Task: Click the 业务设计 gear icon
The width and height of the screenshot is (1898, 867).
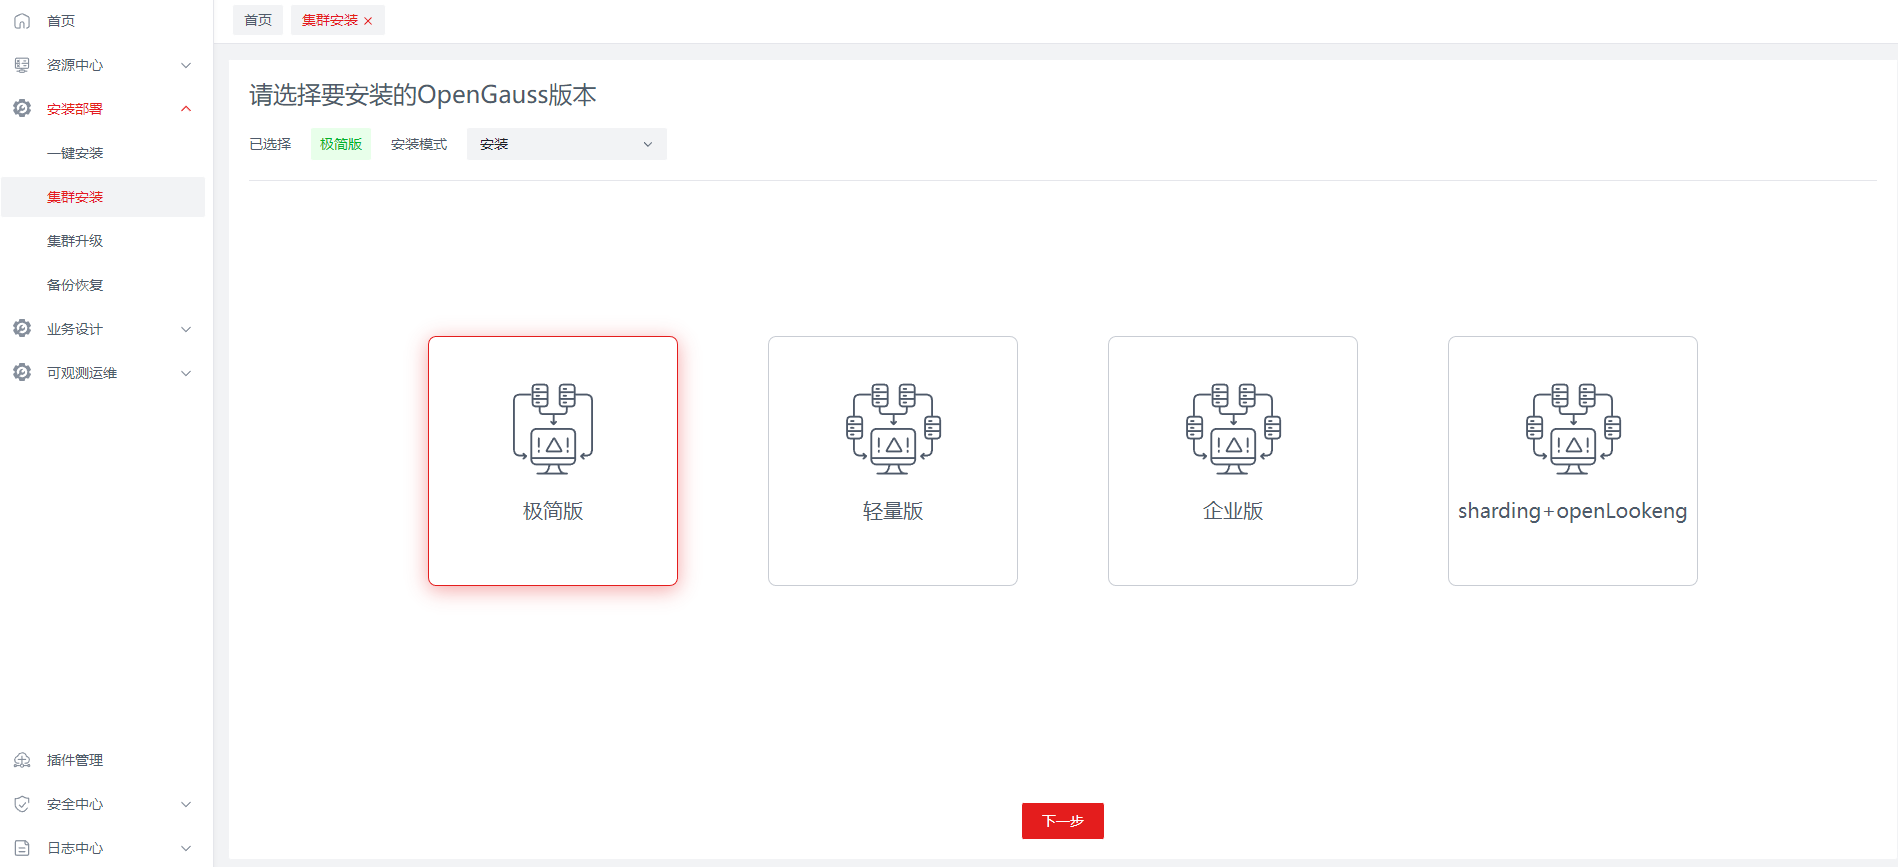Action: [22, 328]
